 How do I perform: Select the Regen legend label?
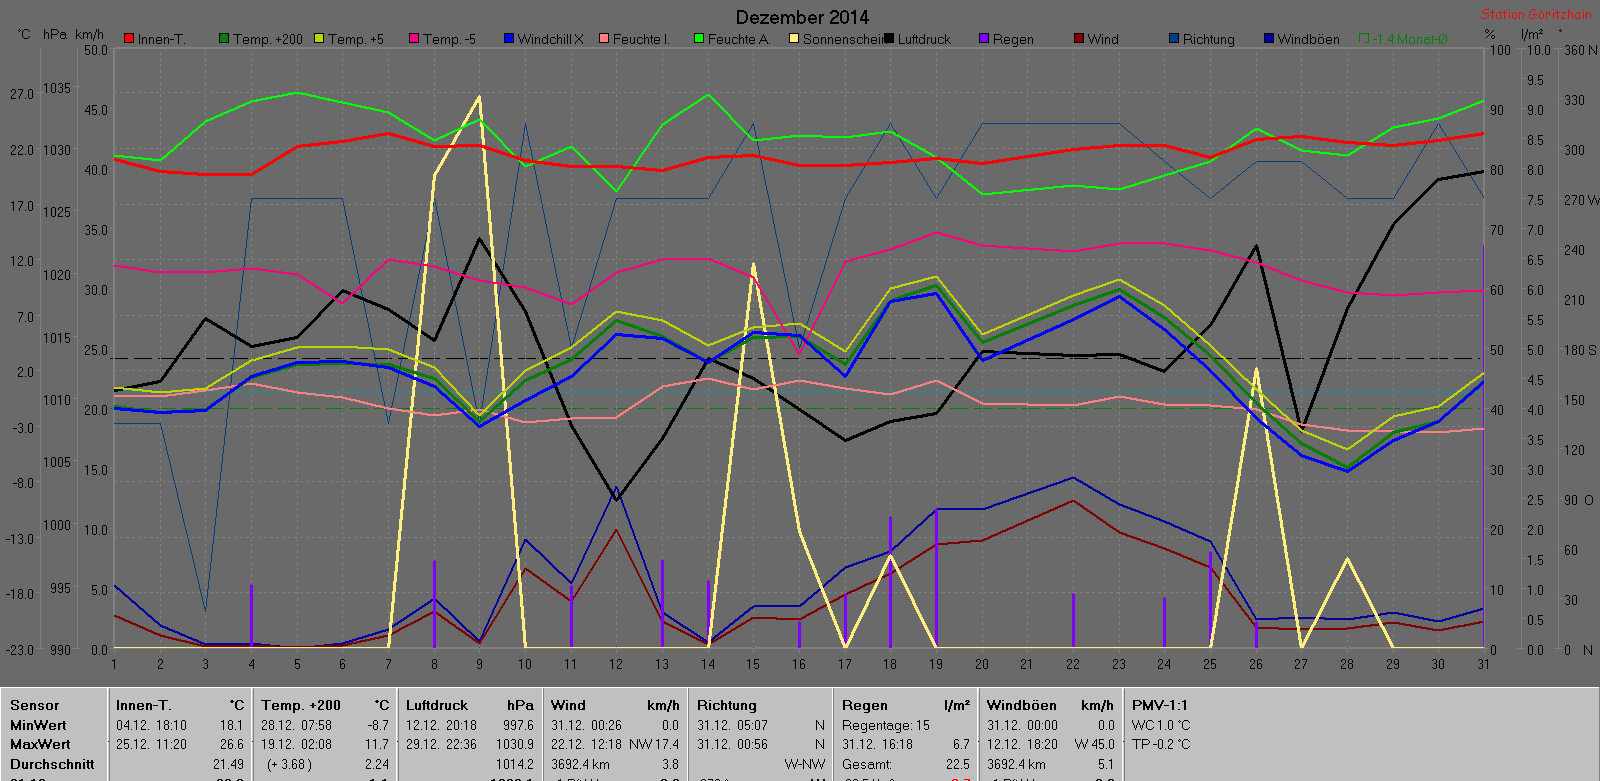(x=1013, y=40)
